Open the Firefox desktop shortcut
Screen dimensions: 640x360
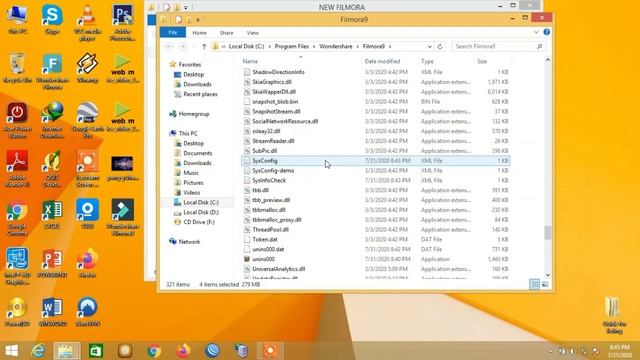pyautogui.click(x=87, y=263)
